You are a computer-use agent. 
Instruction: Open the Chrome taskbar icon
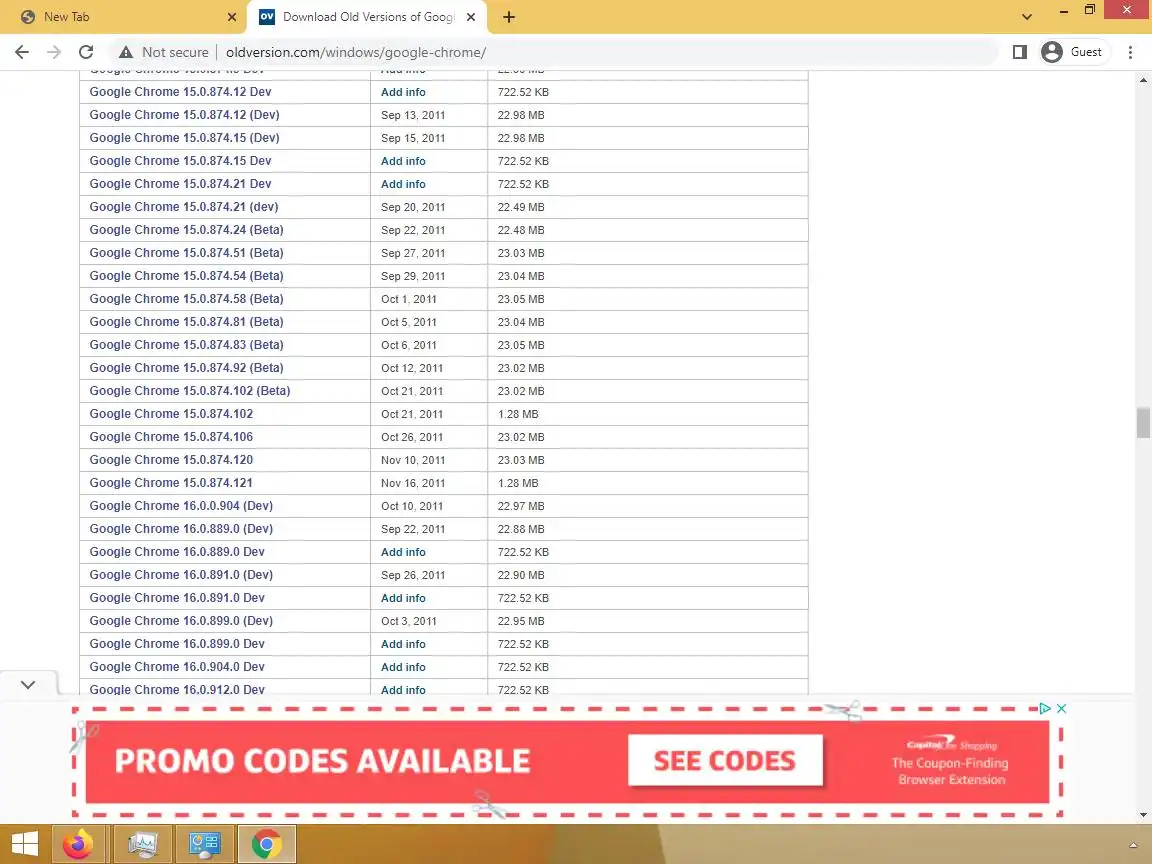coord(267,844)
